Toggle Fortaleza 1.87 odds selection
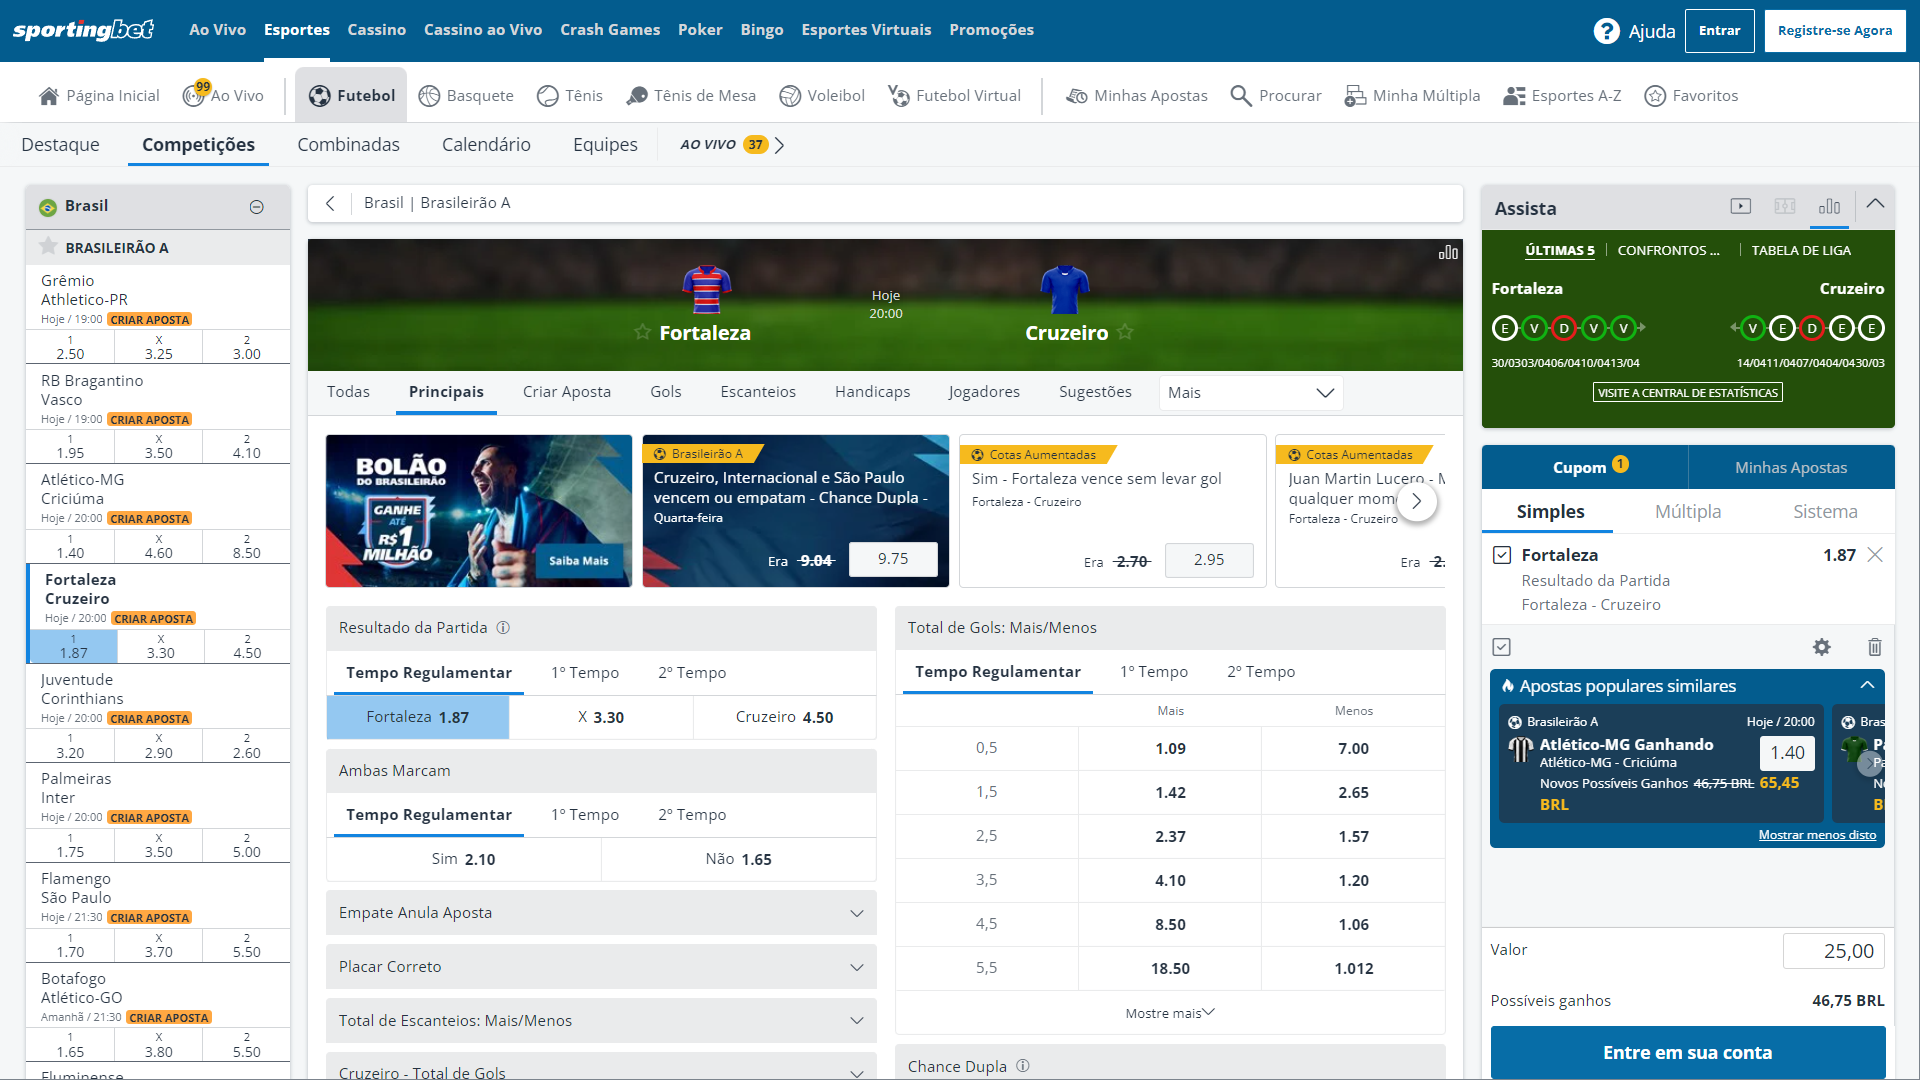 click(418, 717)
